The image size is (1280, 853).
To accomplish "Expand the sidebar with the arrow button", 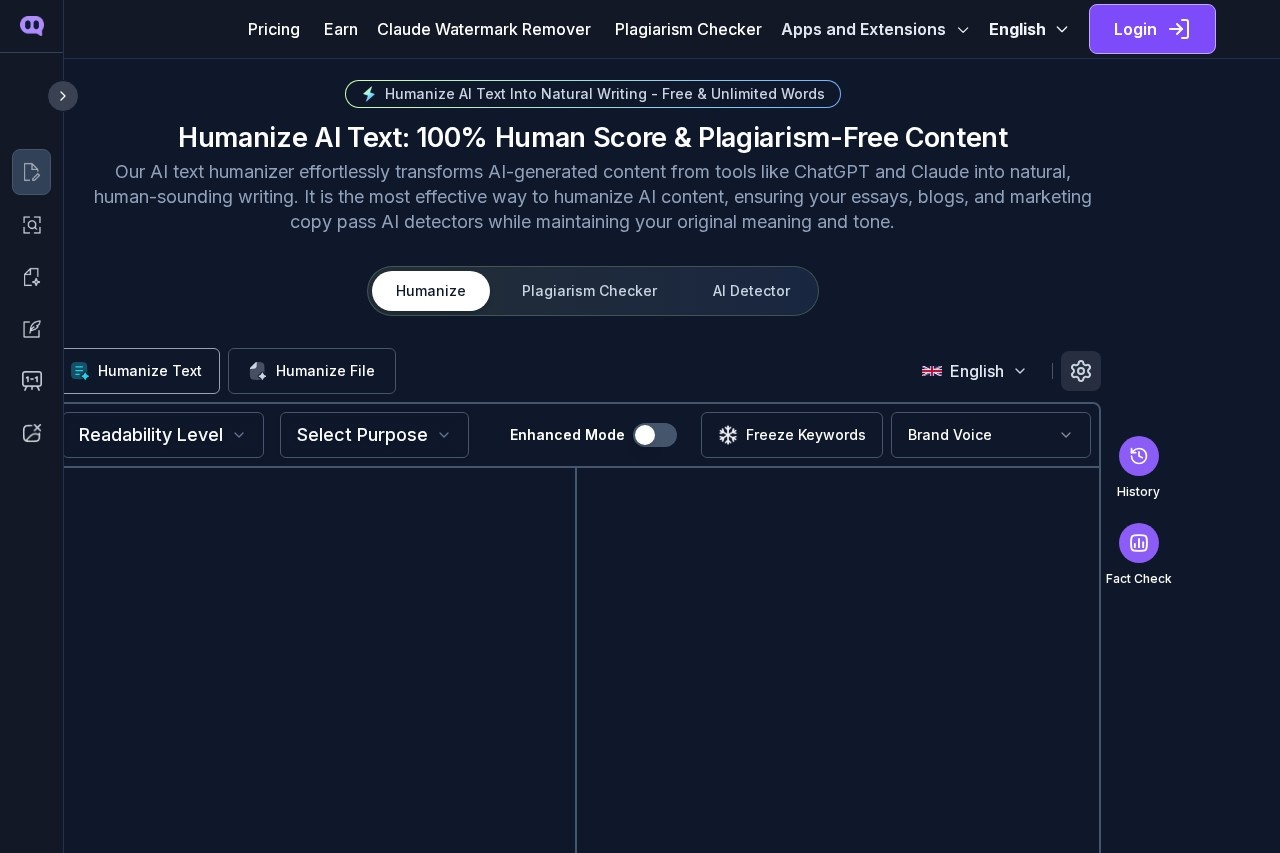I will pos(63,96).
